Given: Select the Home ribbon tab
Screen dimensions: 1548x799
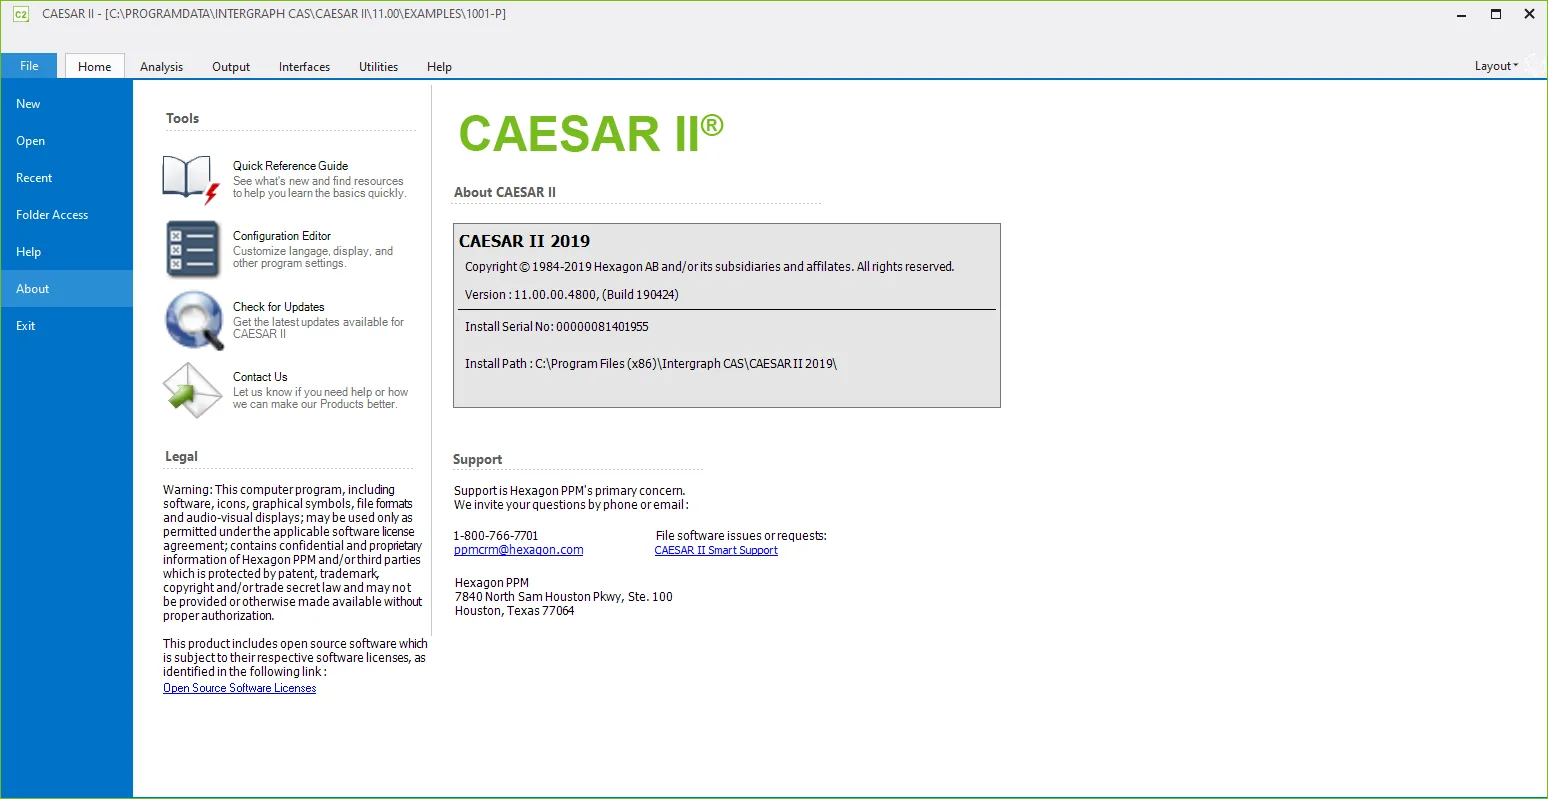Looking at the screenshot, I should (x=95, y=67).
